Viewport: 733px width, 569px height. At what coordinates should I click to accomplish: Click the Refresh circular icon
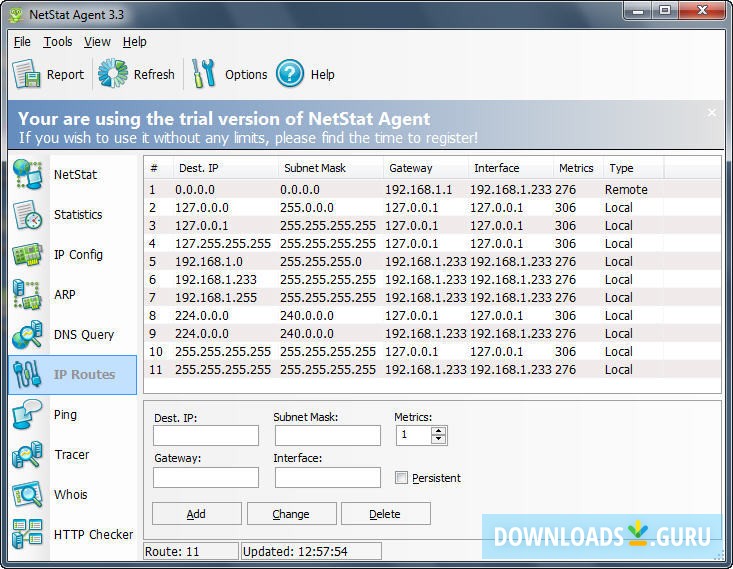tap(113, 73)
